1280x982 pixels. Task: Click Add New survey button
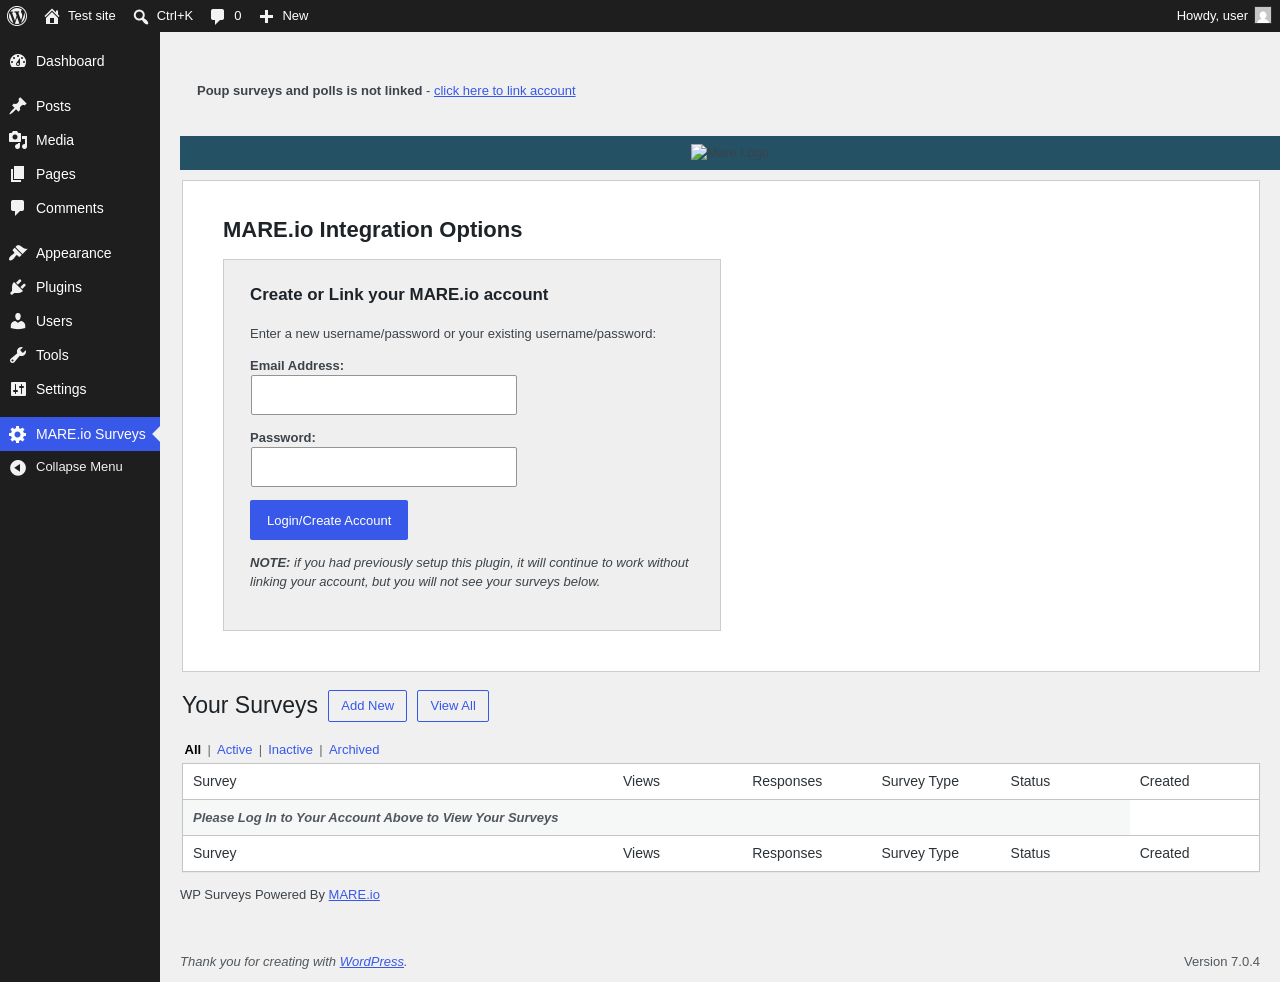tap(367, 706)
